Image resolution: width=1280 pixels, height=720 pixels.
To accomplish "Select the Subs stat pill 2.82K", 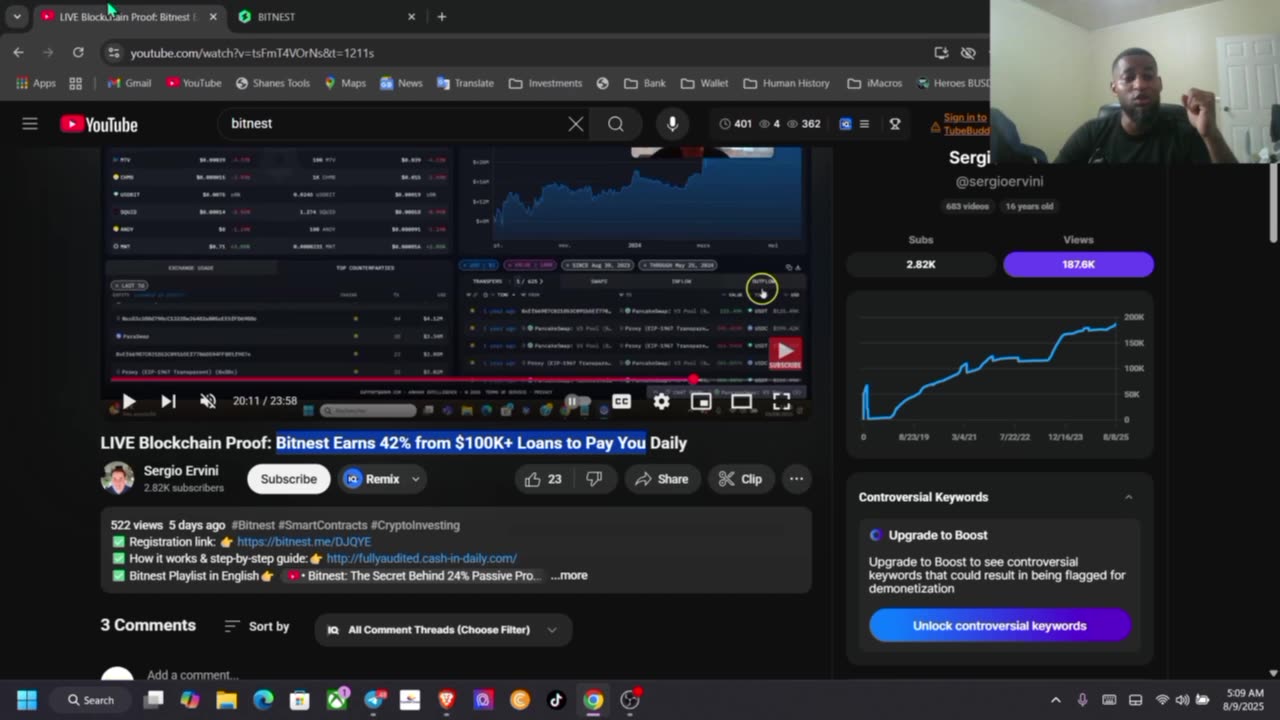I will tap(921, 264).
